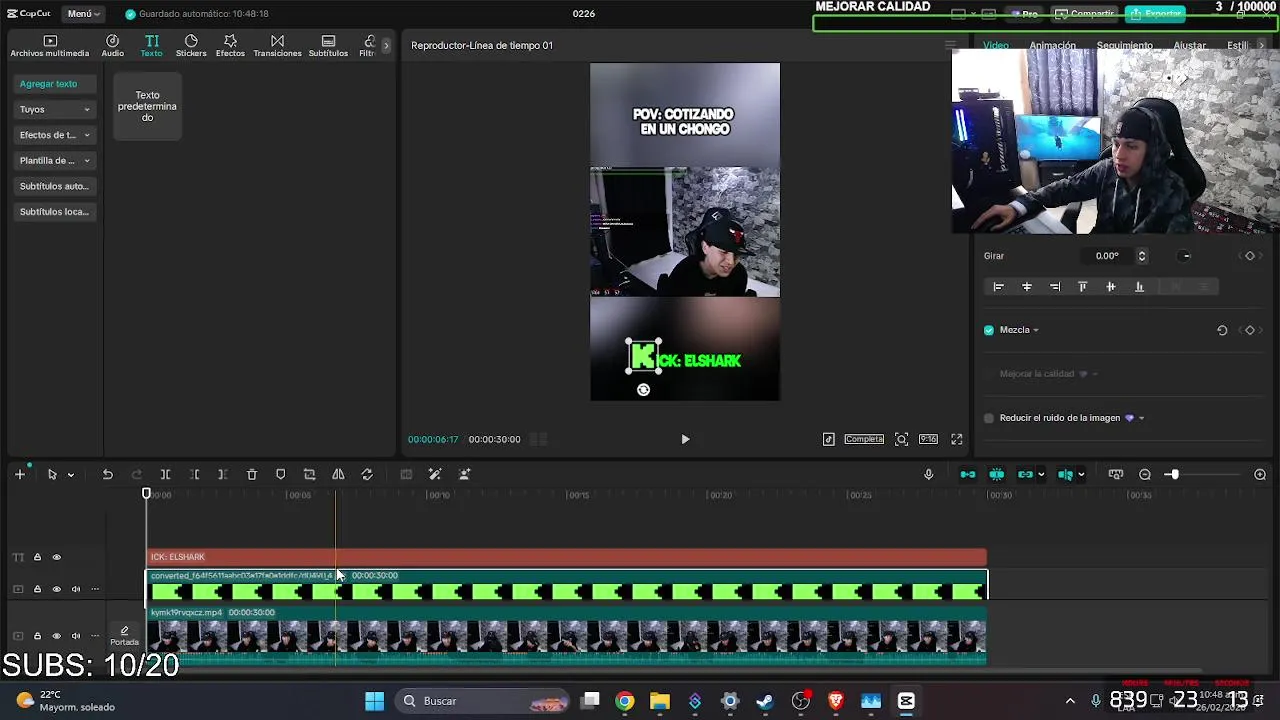The width and height of the screenshot is (1280, 720).
Task: Click the preview zoom-to-fit icon
Action: click(x=901, y=439)
